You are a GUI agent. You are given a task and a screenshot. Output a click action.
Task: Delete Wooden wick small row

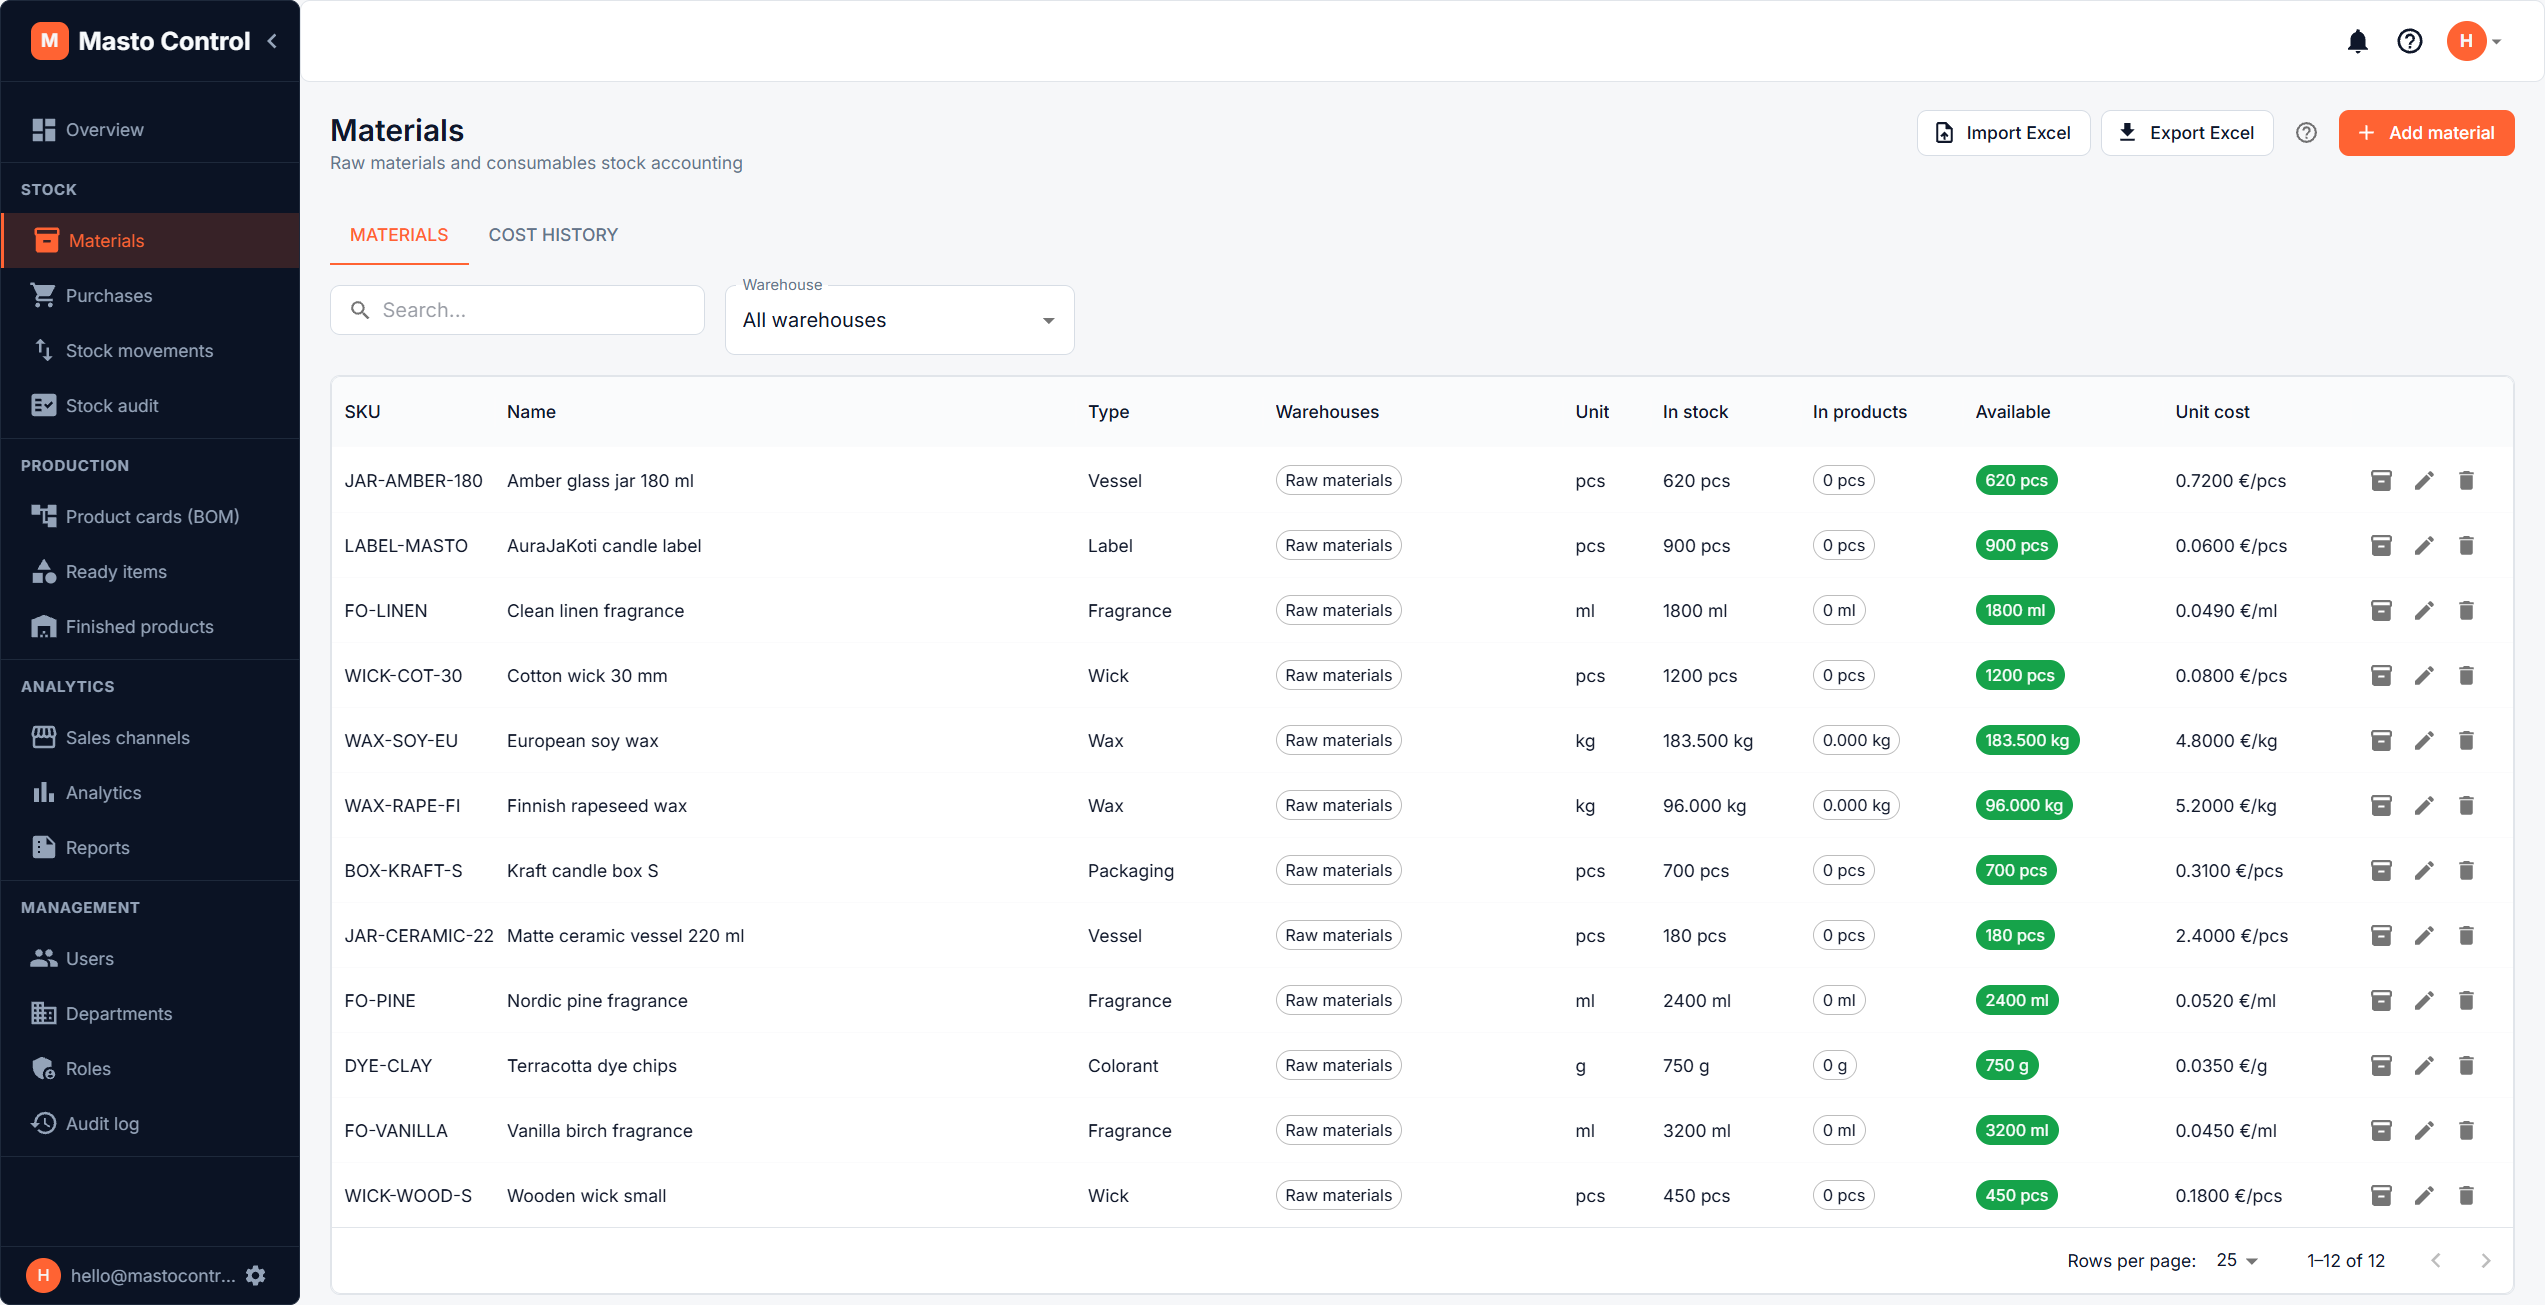point(2466,1196)
